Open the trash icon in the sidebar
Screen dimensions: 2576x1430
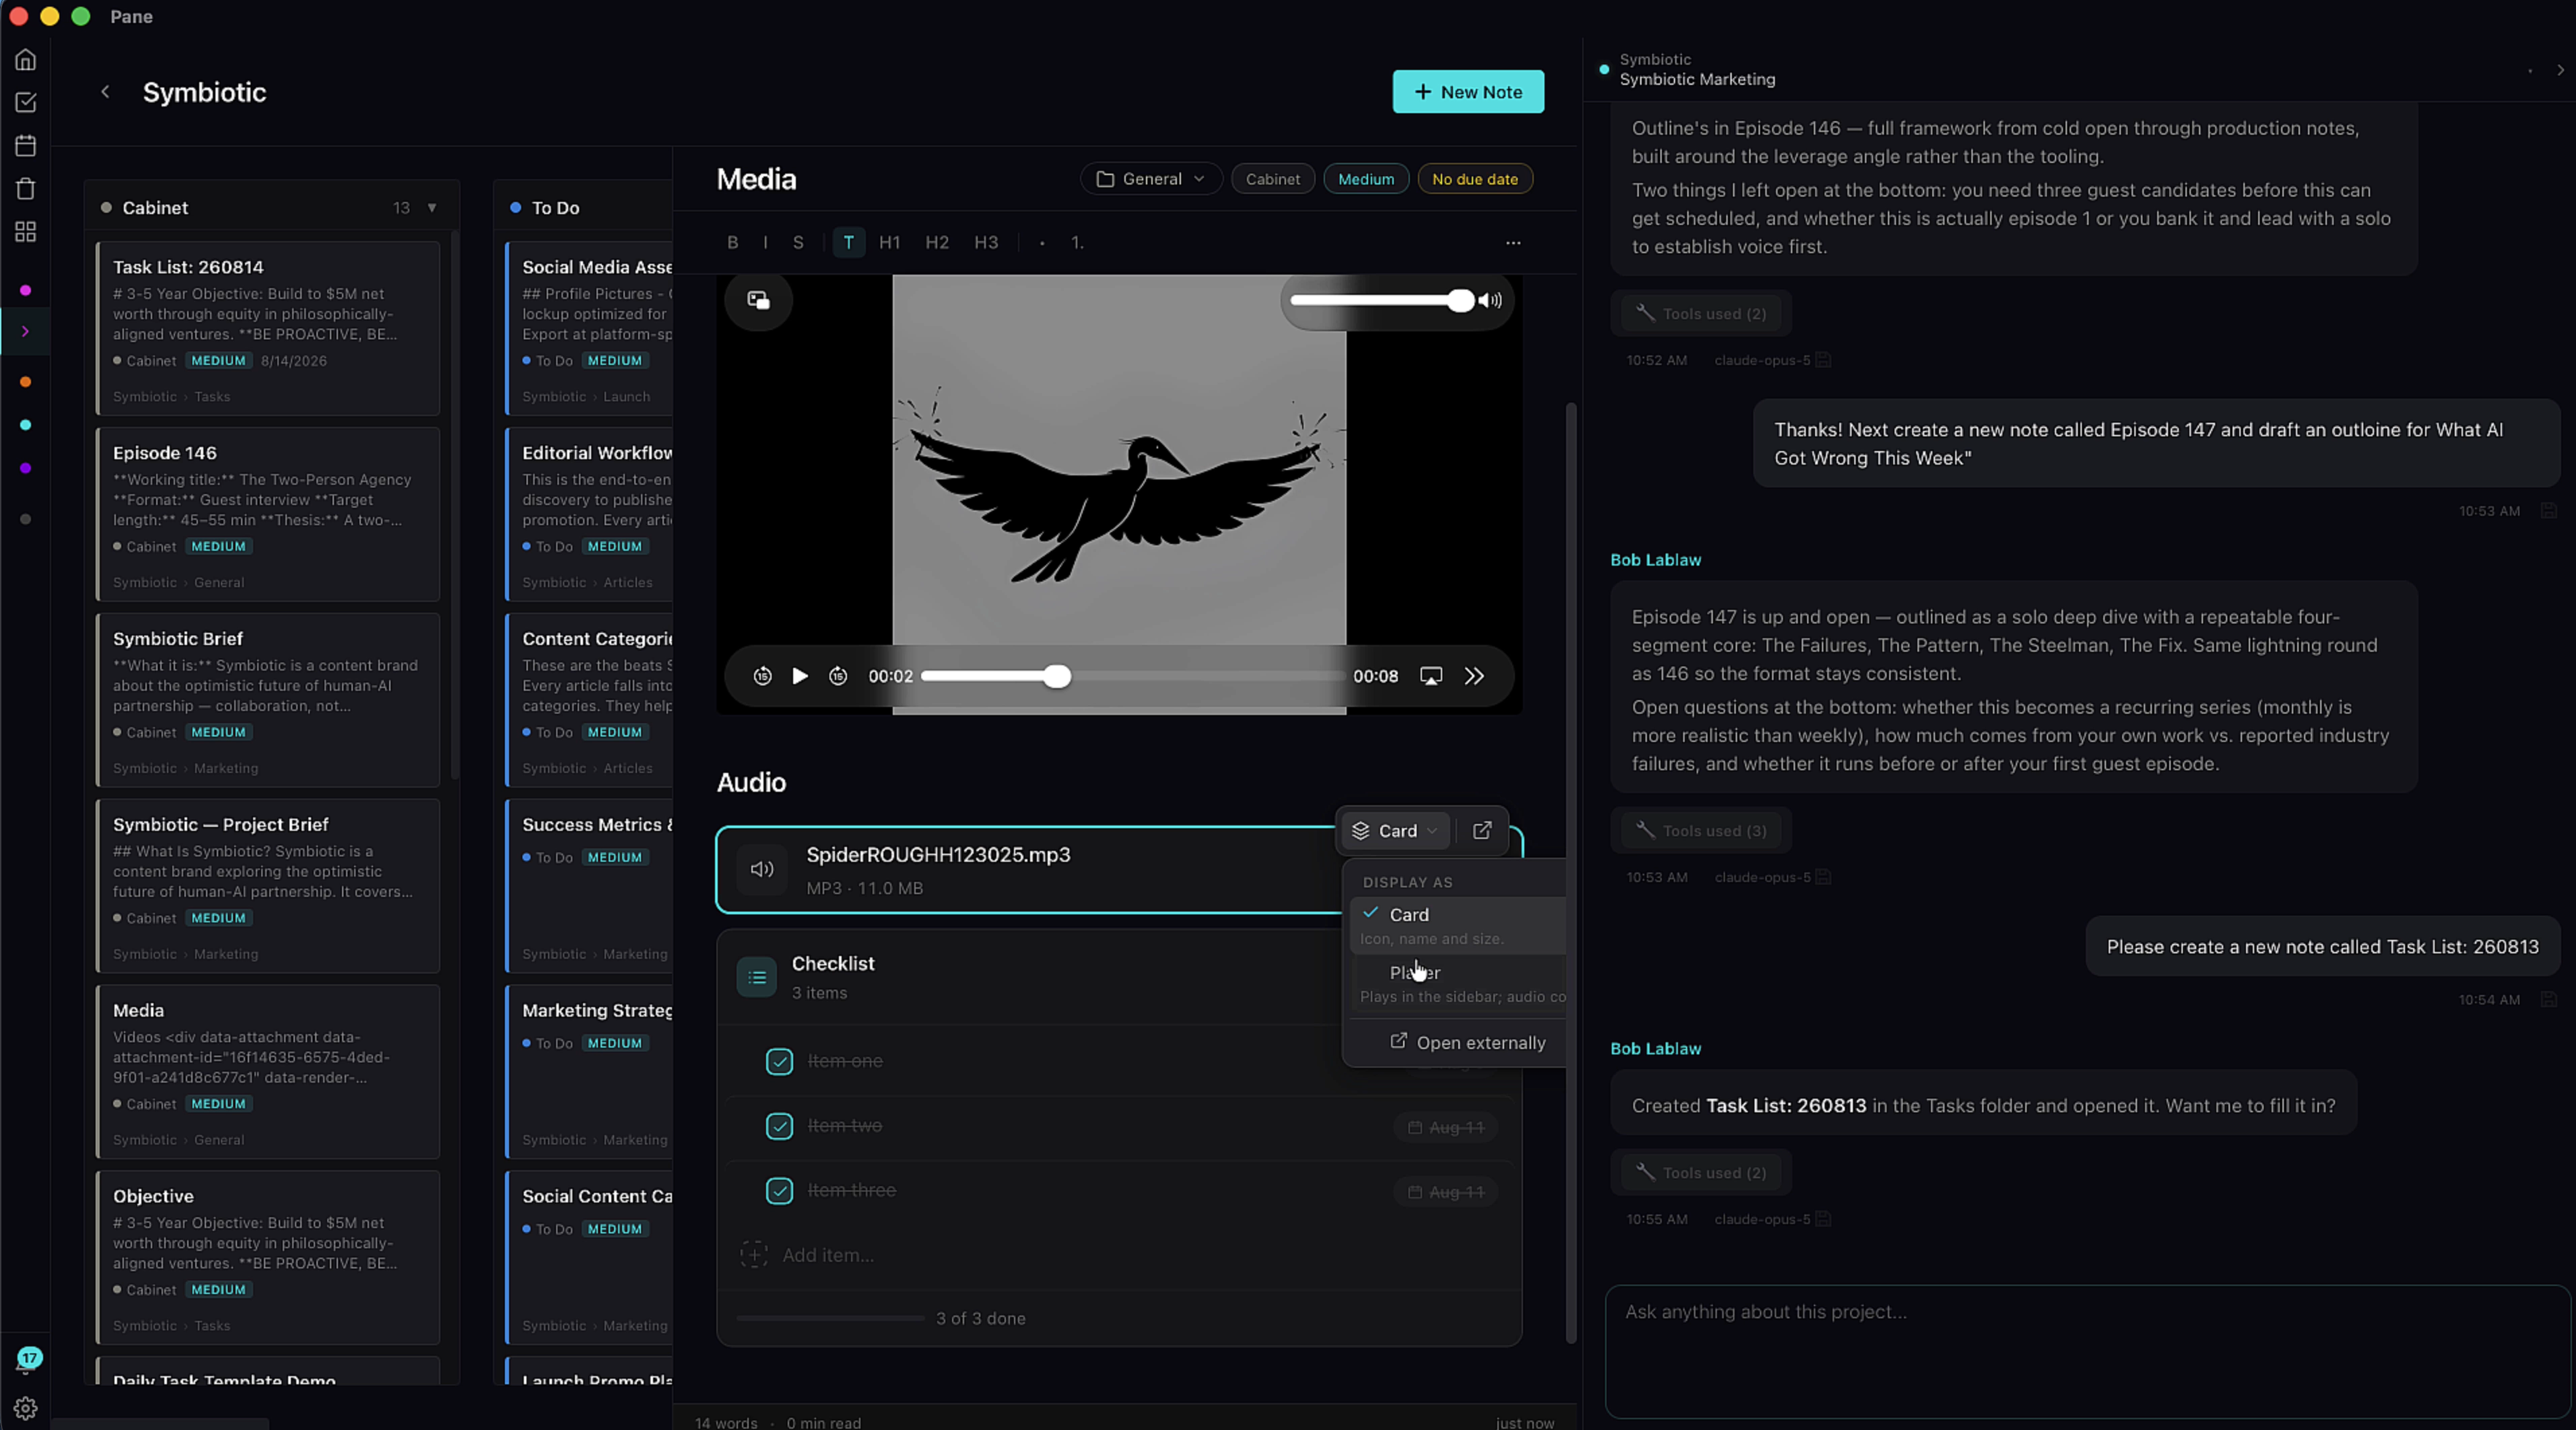point(26,188)
